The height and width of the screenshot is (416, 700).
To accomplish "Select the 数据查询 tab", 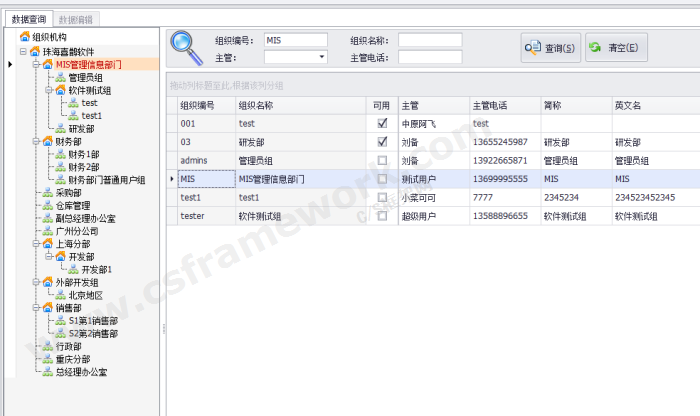I will click(28, 19).
